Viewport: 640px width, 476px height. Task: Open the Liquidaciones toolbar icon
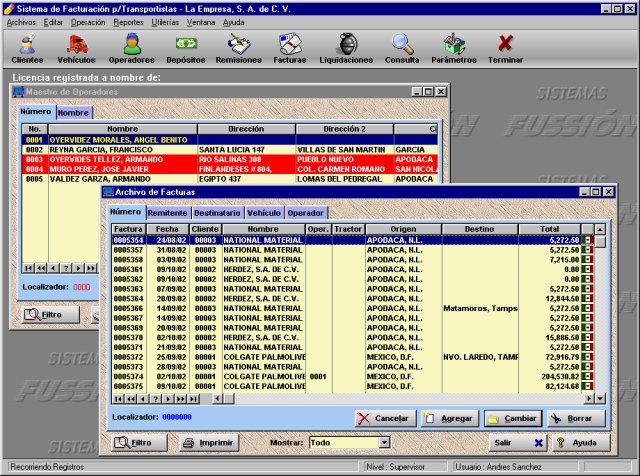point(345,48)
